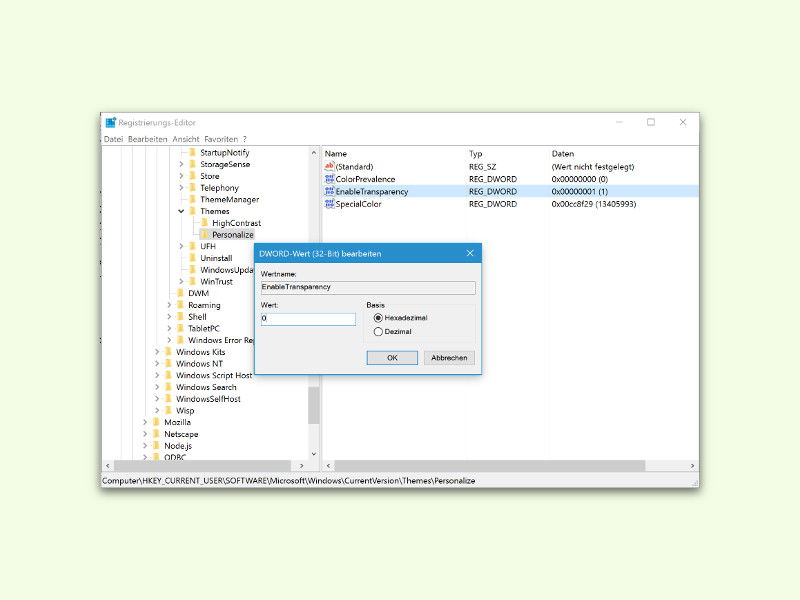Click the ThemeManager folder icon
The height and width of the screenshot is (600, 800).
tap(193, 199)
